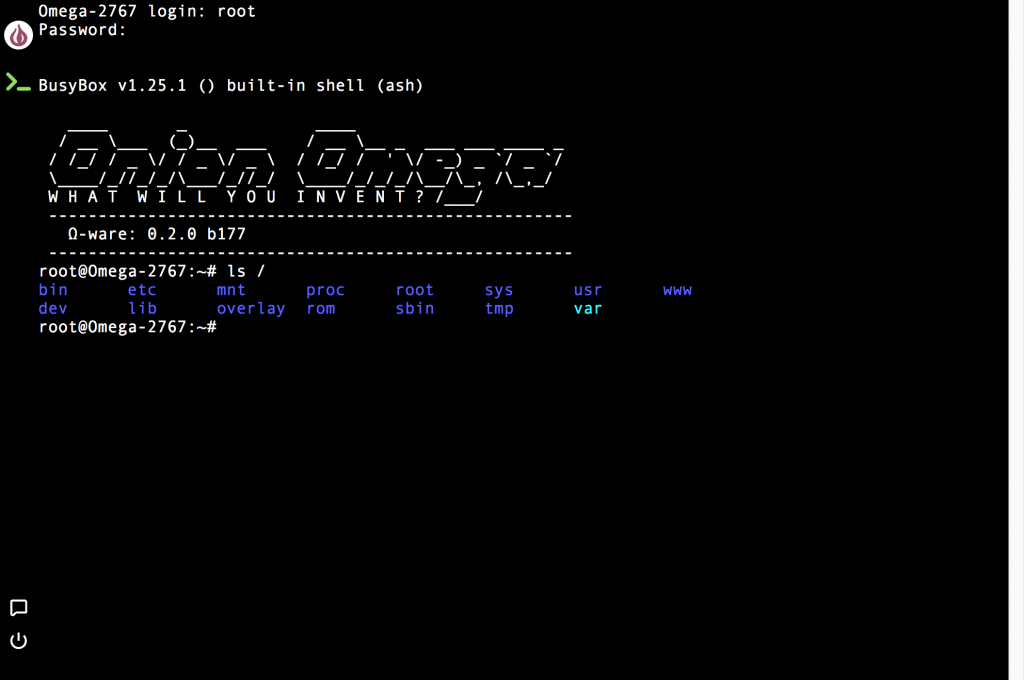Click the 'usr' directory name

click(588, 290)
